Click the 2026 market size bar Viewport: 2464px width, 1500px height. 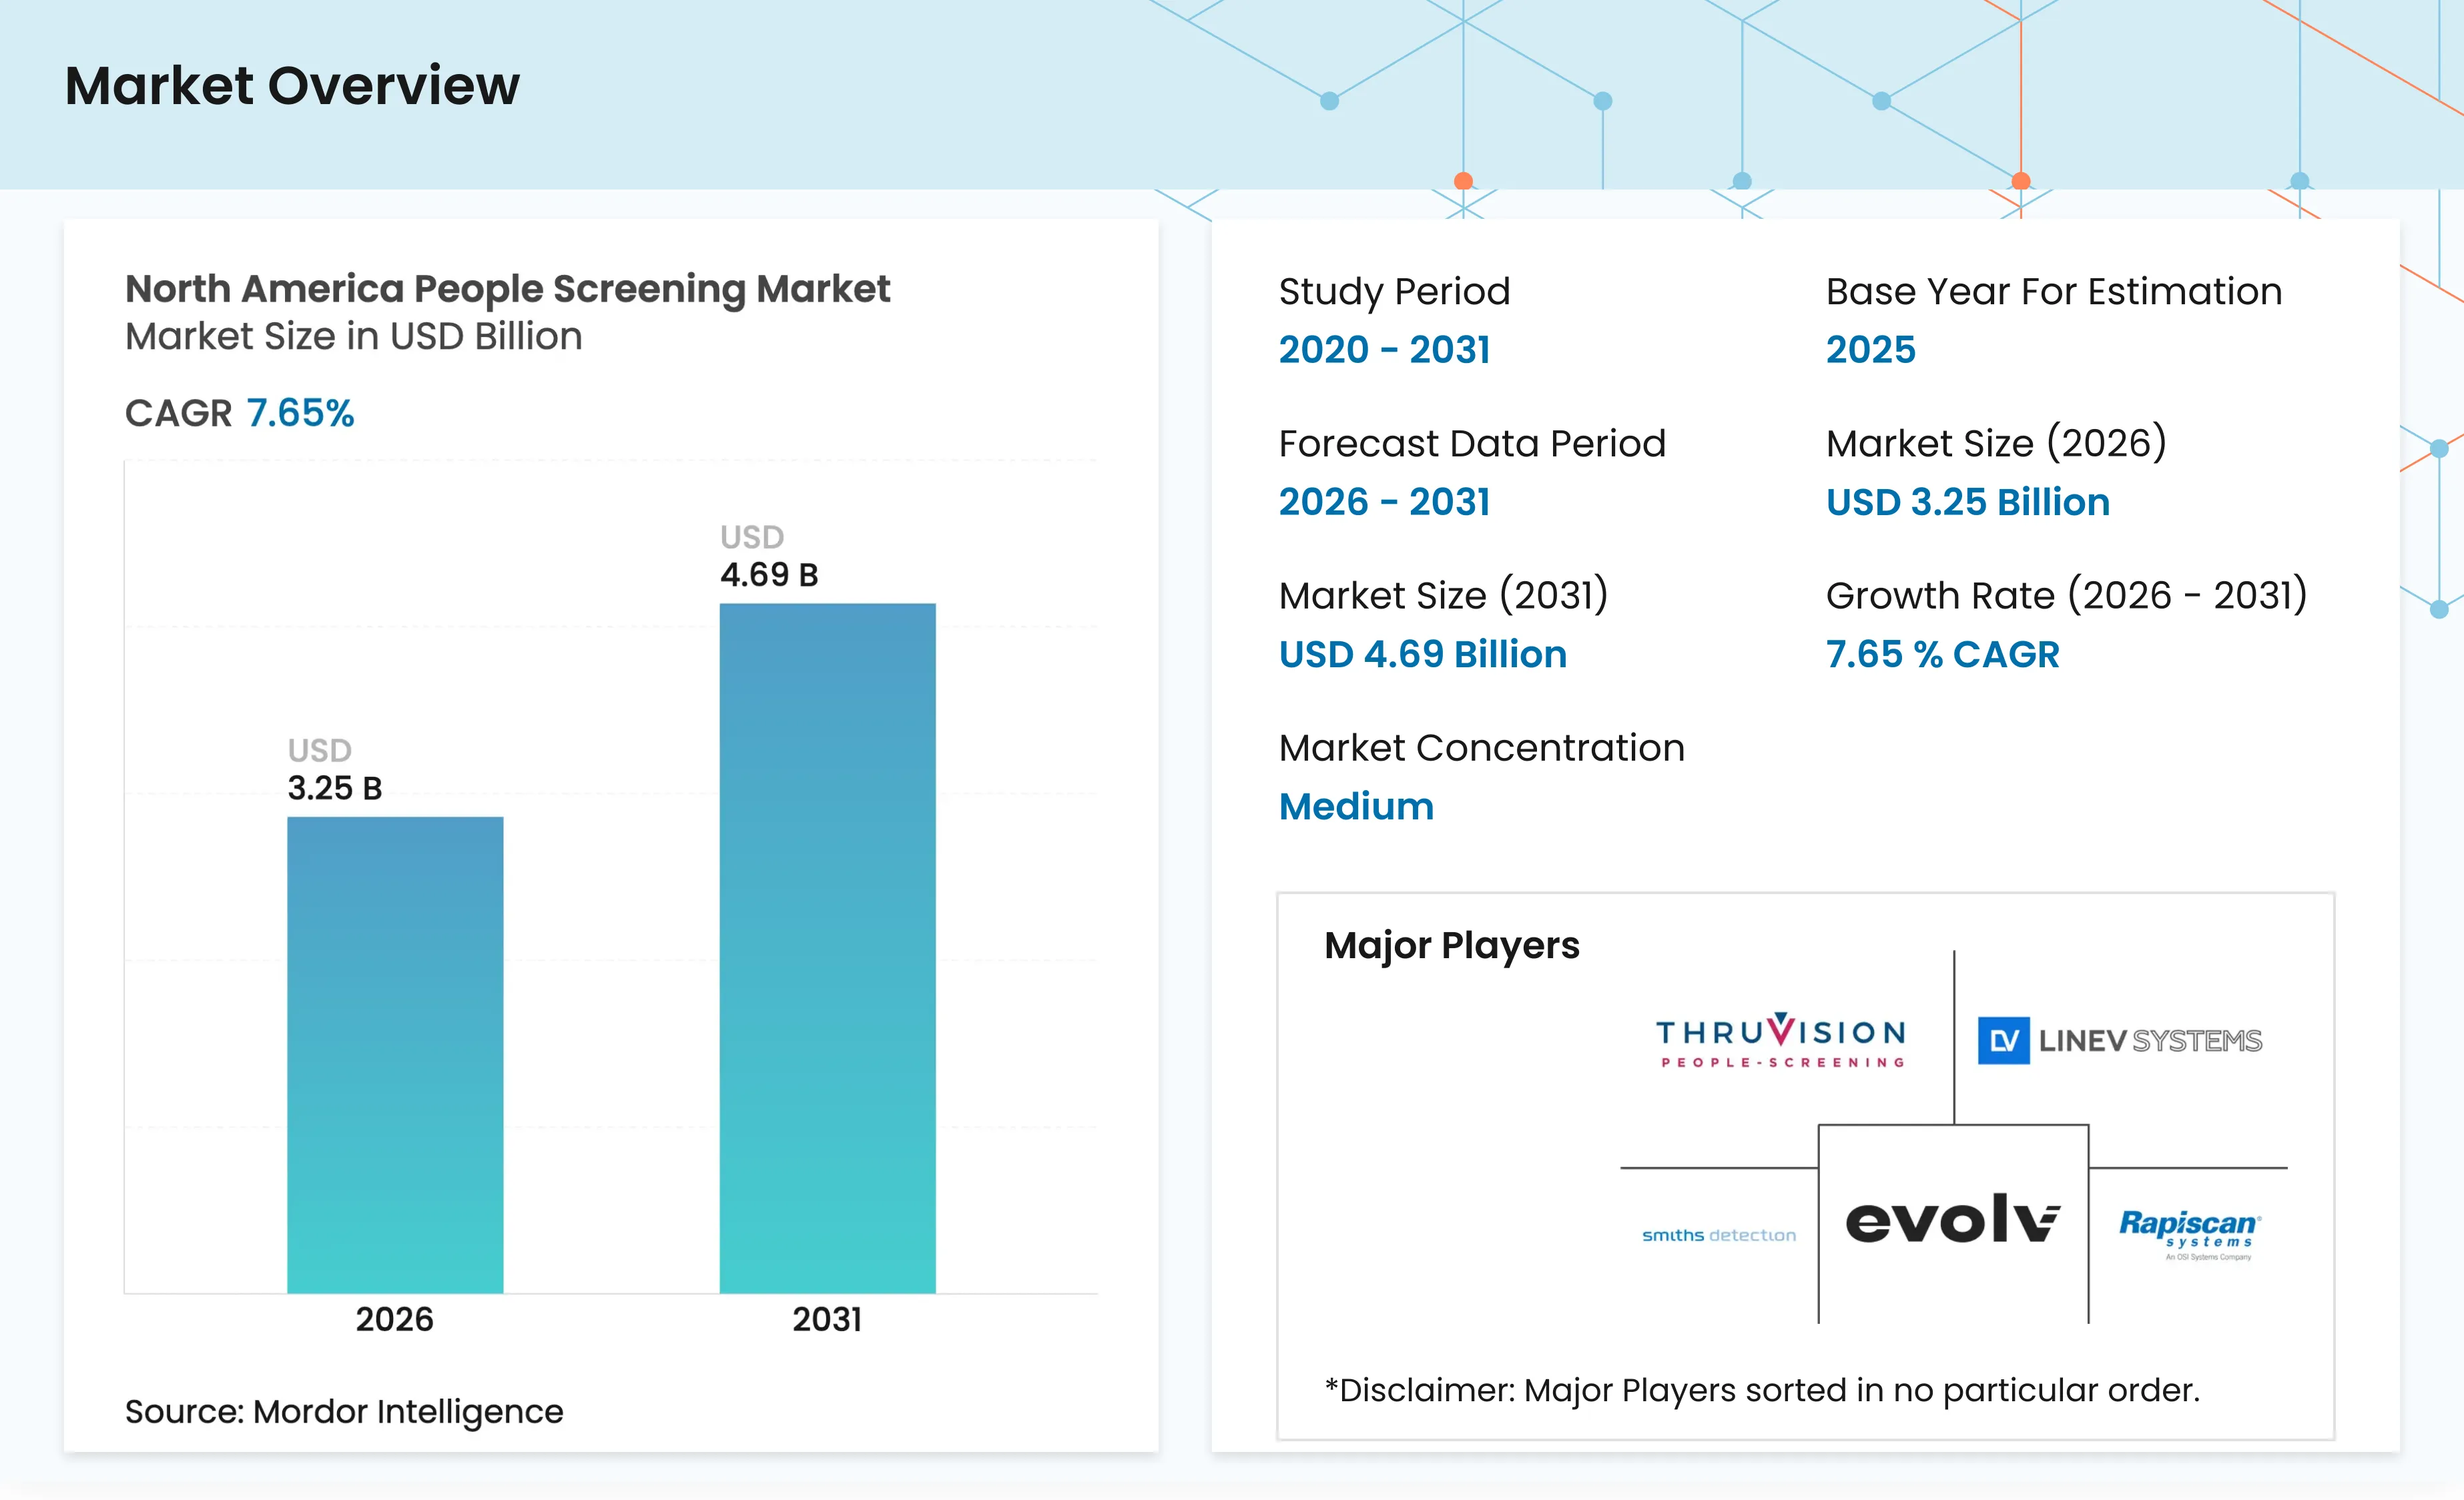(x=395, y=1055)
